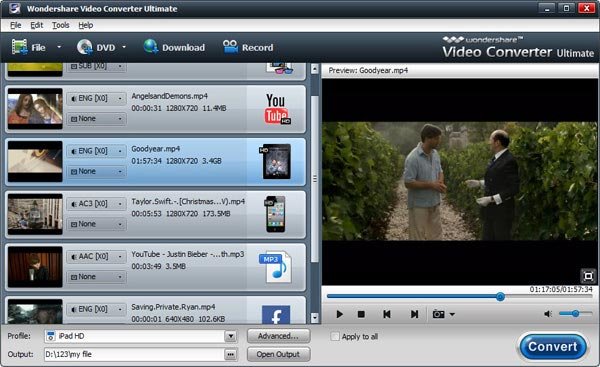The image size is (600, 367).
Task: Click the file list scroll down arrow
Action: pos(315,317)
